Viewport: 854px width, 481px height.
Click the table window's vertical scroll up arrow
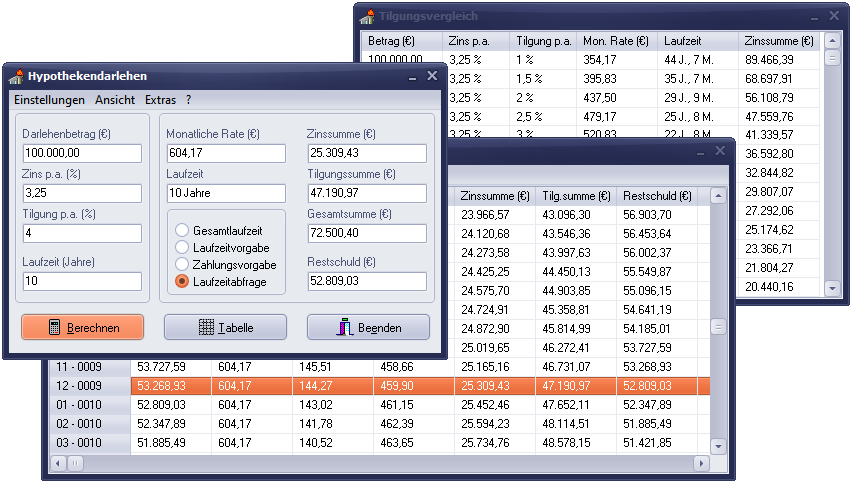pyautogui.click(x=718, y=196)
